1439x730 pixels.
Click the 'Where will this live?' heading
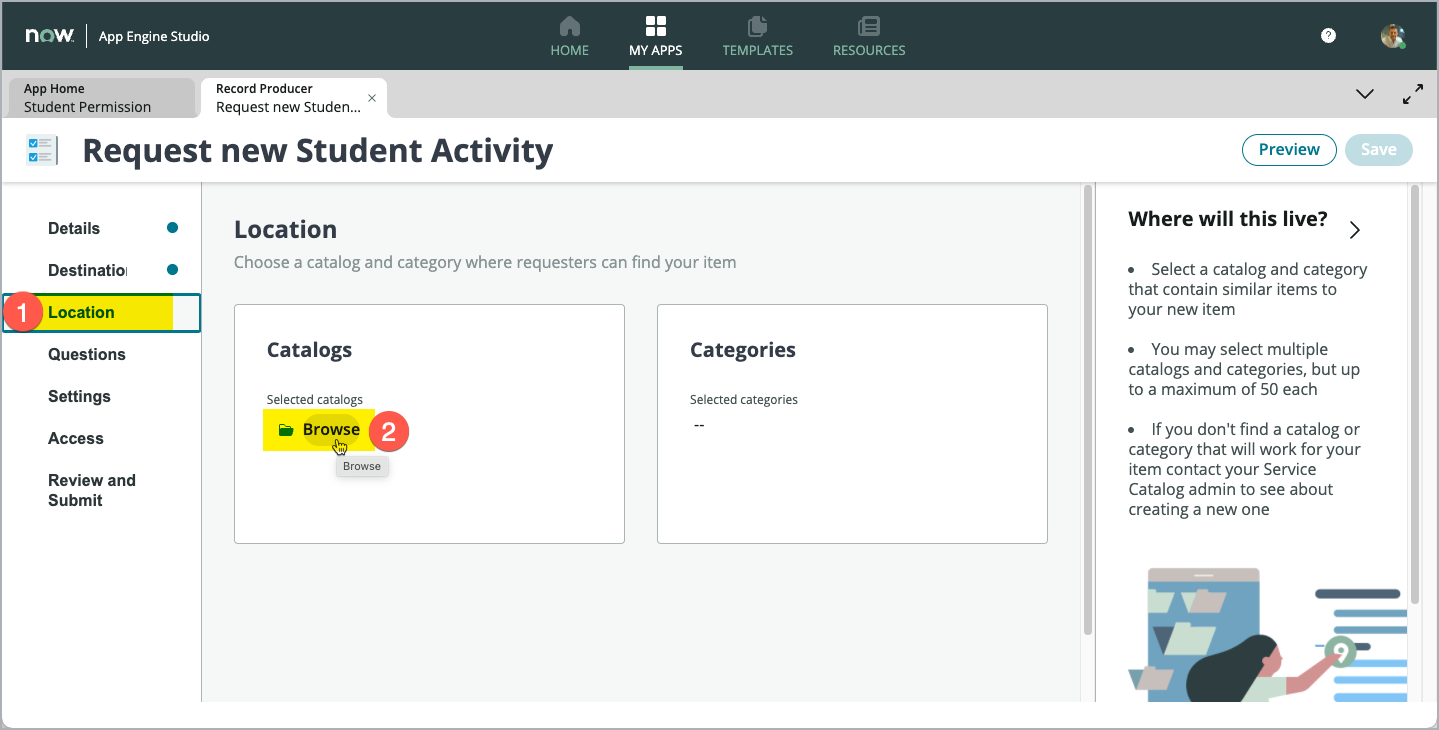[x=1228, y=219]
